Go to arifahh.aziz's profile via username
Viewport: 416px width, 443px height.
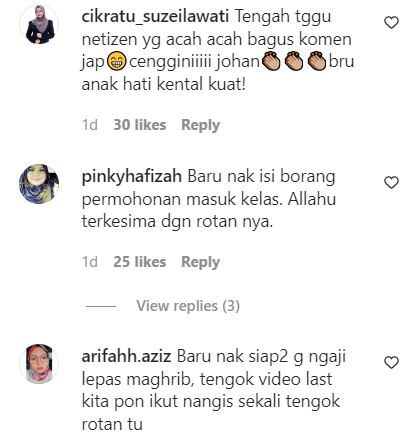(x=126, y=356)
